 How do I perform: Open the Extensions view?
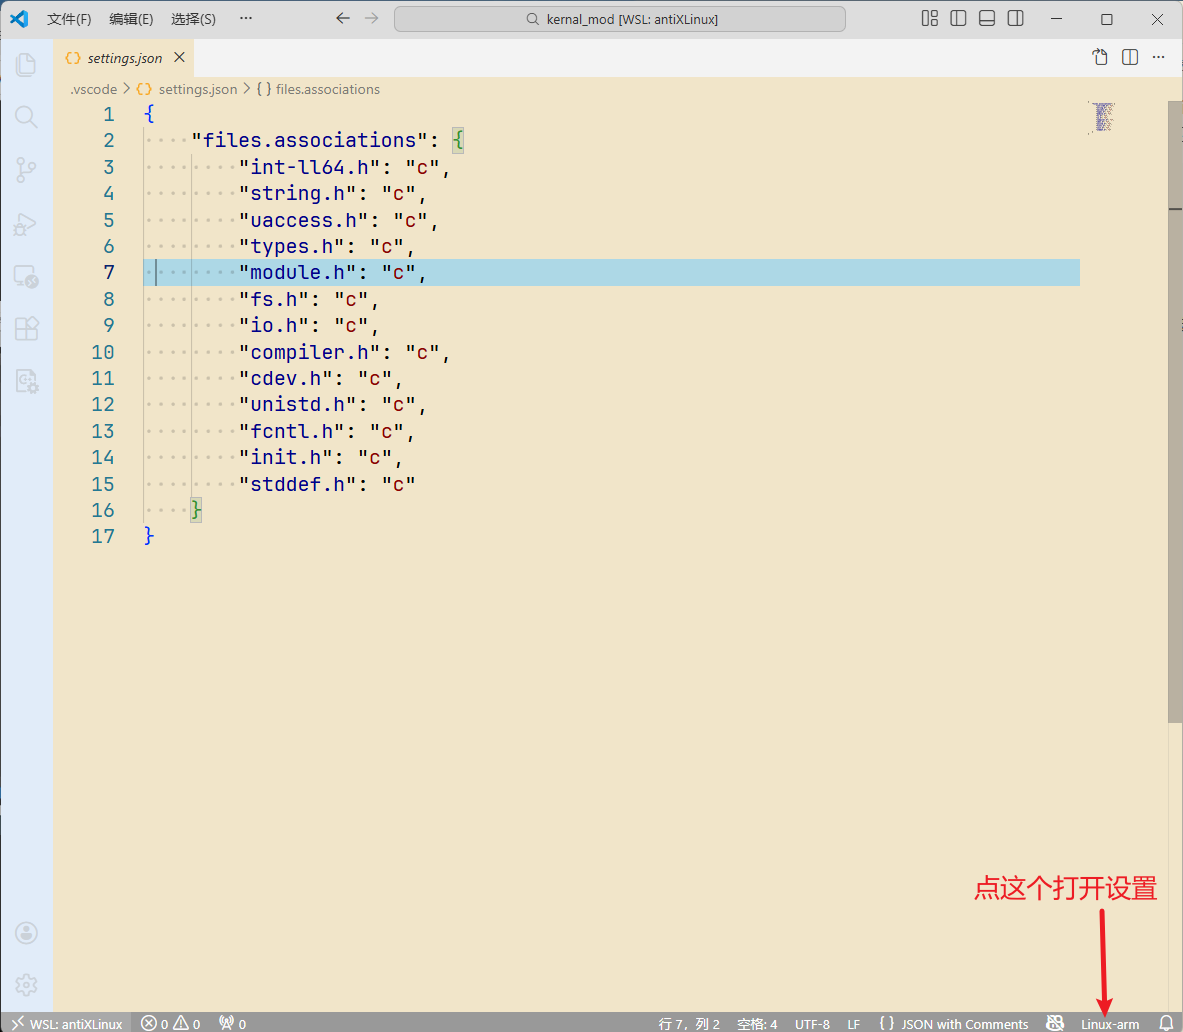coord(26,329)
